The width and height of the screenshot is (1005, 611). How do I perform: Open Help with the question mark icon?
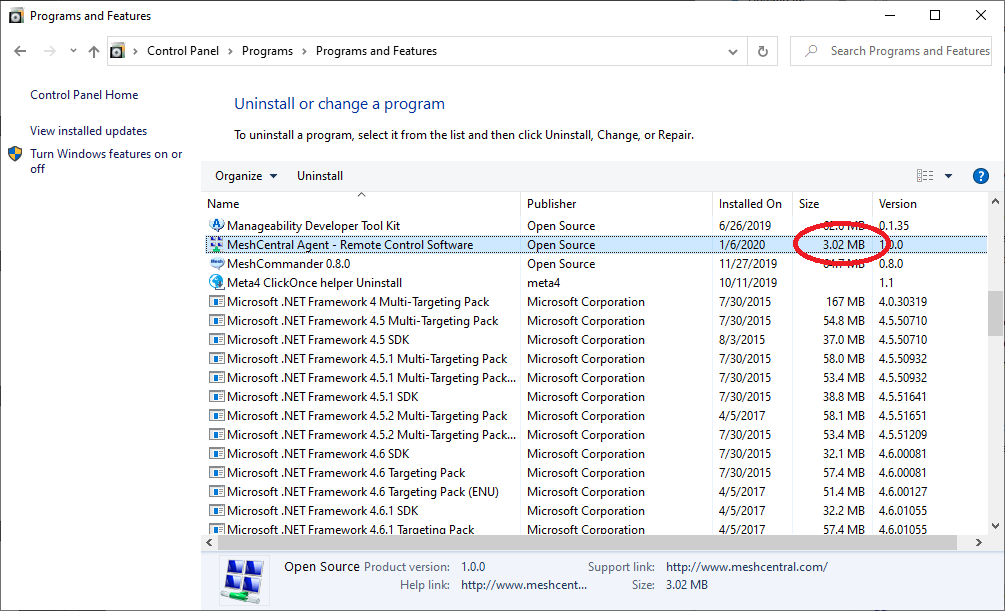[x=981, y=176]
